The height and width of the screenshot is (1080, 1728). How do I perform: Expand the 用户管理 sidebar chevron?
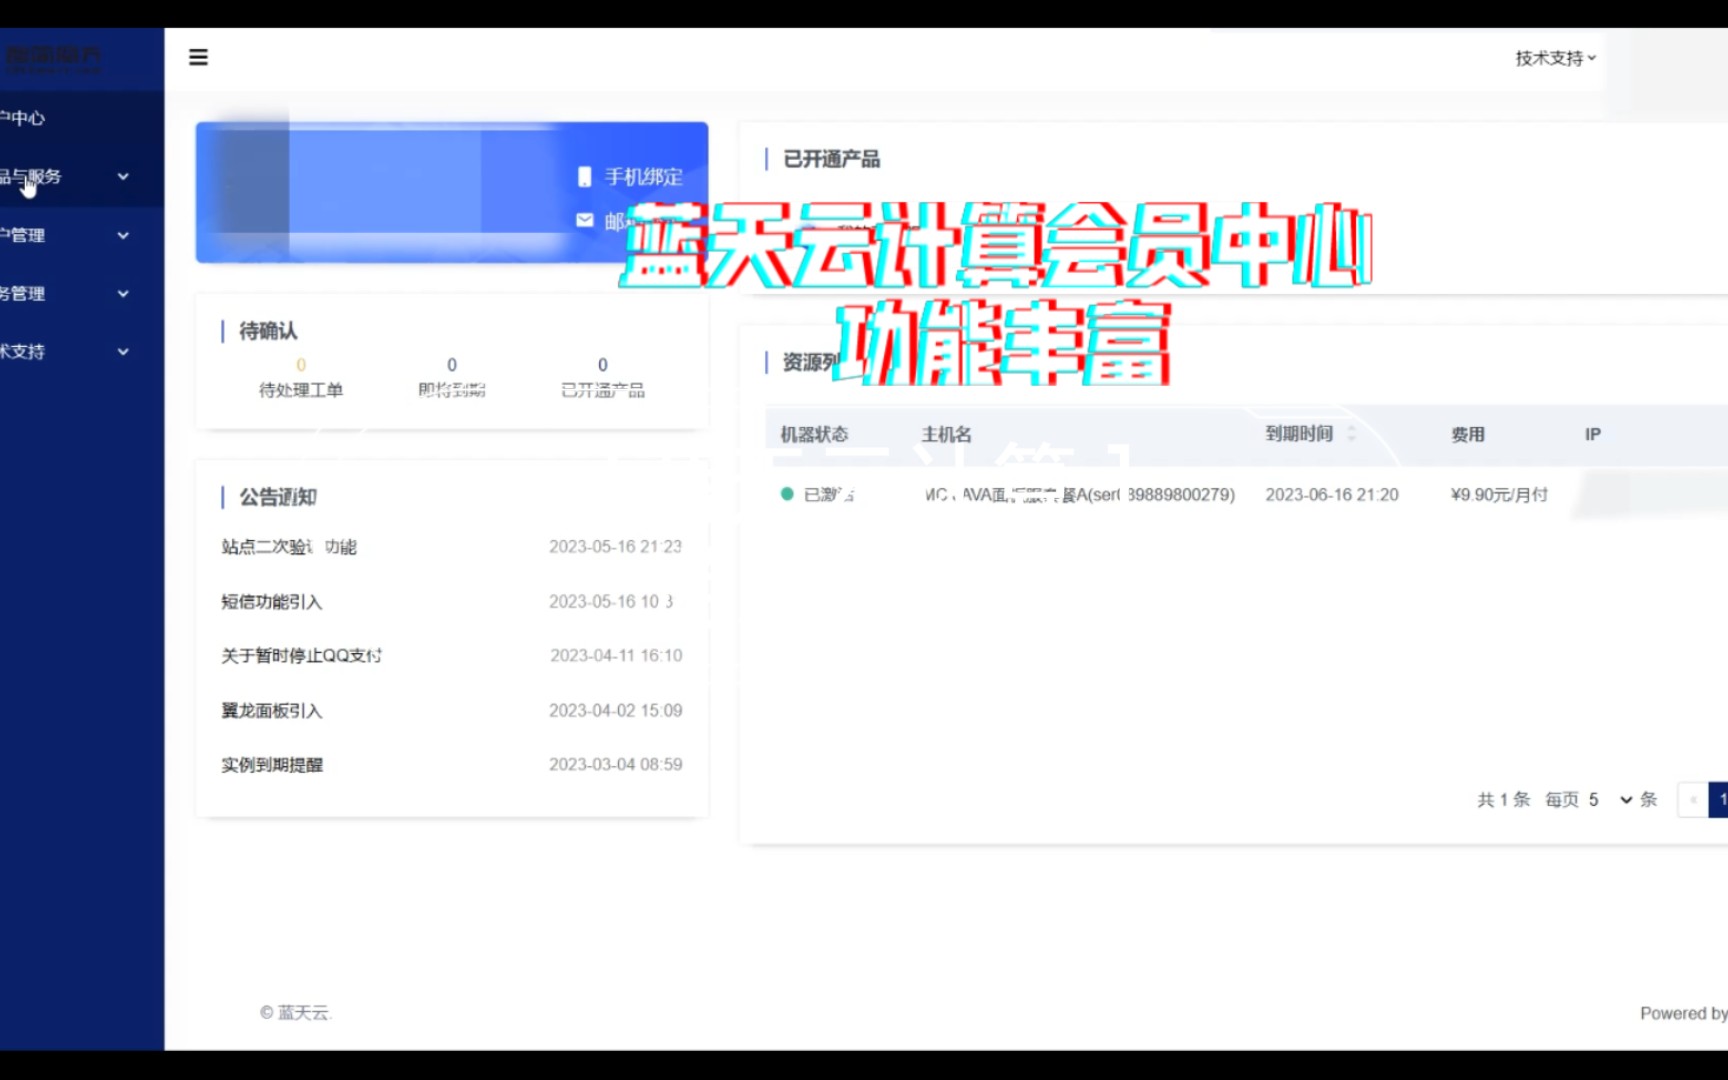pos(123,236)
